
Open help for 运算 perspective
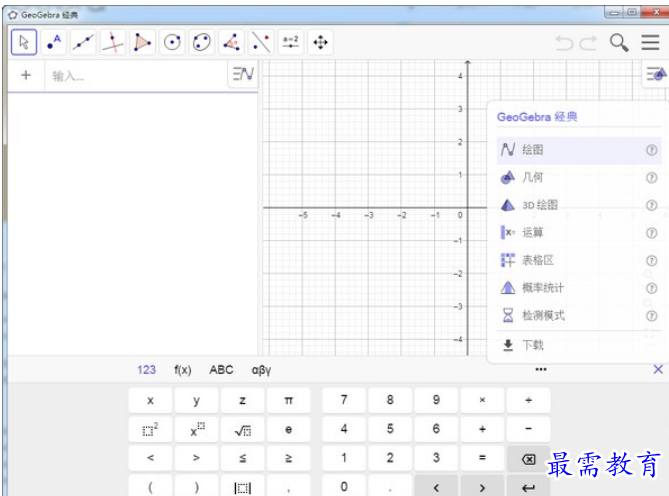point(651,233)
